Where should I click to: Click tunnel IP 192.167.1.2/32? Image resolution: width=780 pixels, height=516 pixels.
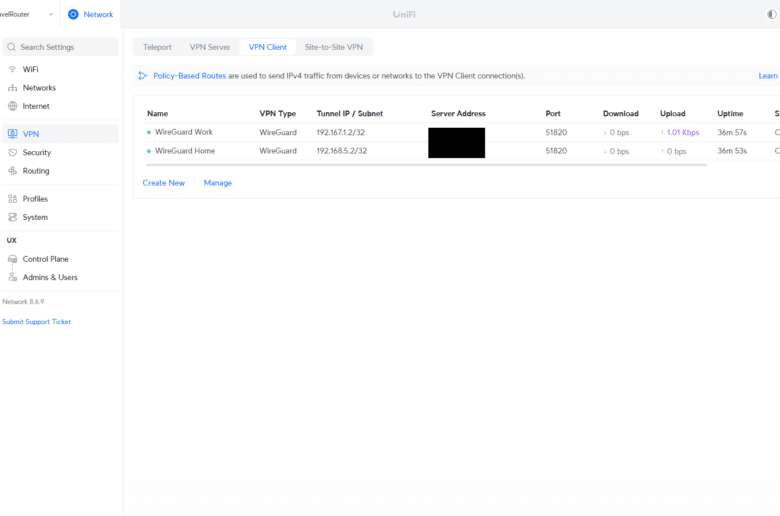pyautogui.click(x=341, y=132)
